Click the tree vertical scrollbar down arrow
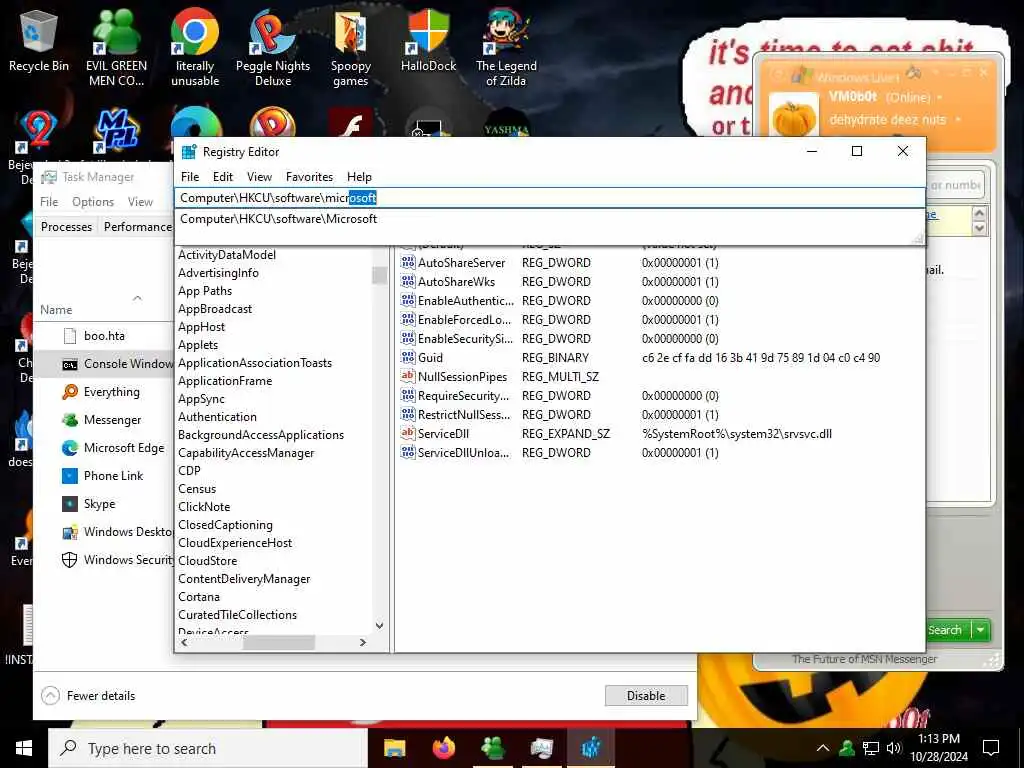Image resolution: width=1024 pixels, height=768 pixels. point(379,626)
